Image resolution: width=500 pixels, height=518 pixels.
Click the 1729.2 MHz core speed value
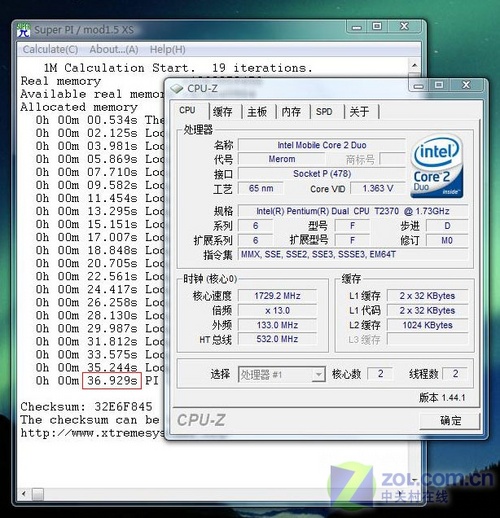click(277, 296)
